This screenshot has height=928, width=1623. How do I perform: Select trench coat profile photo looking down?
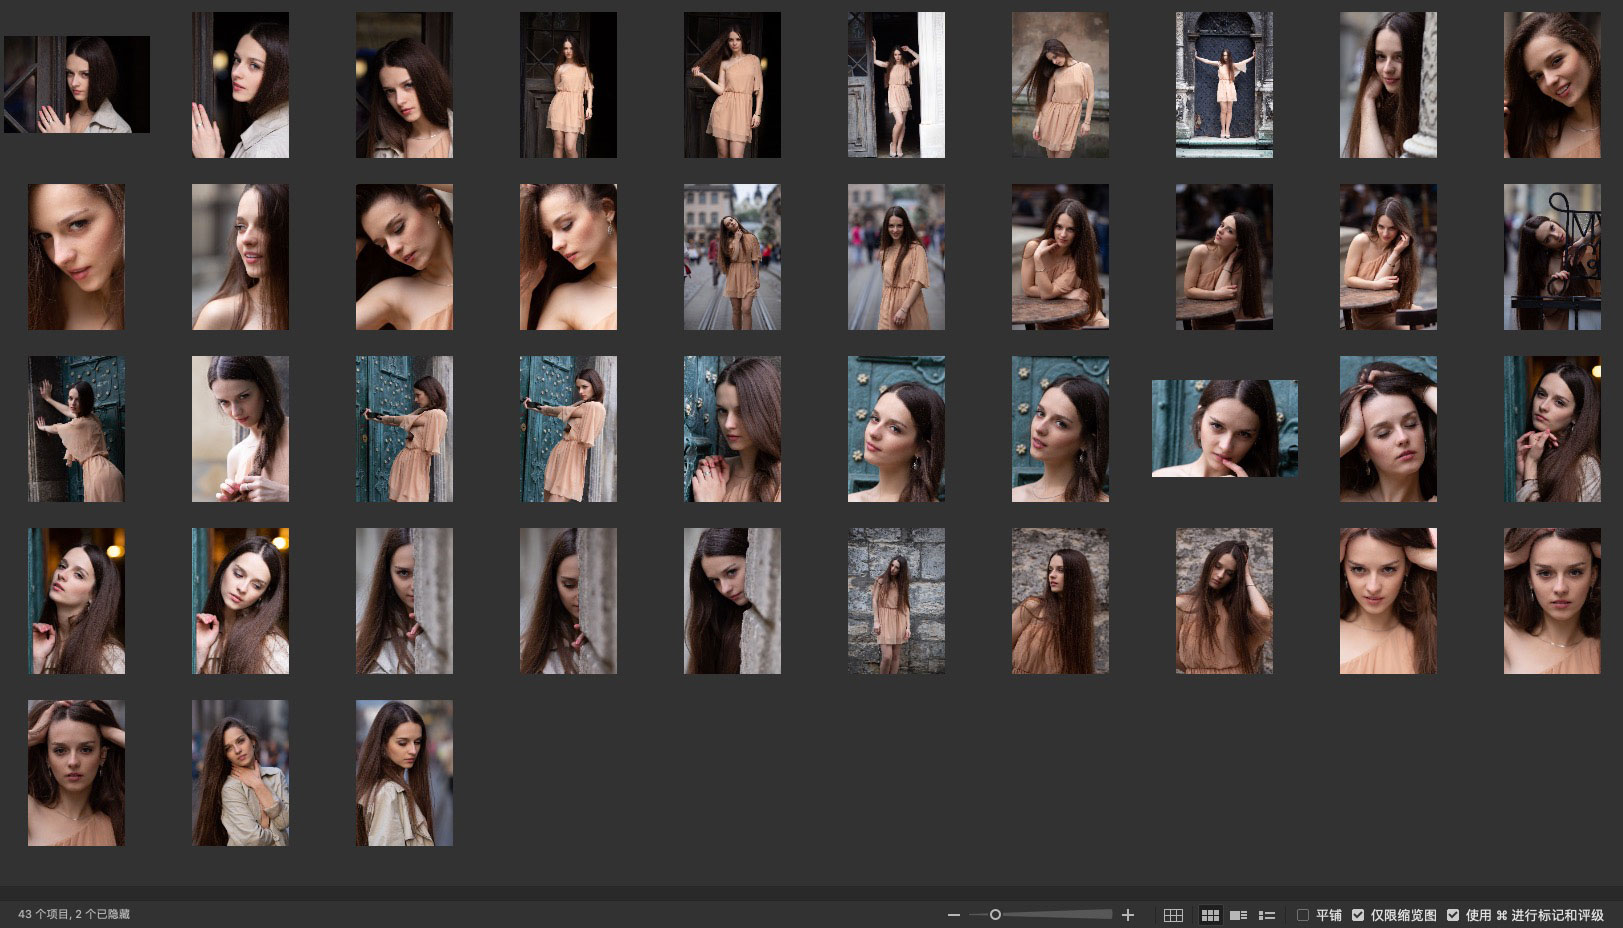(404, 773)
